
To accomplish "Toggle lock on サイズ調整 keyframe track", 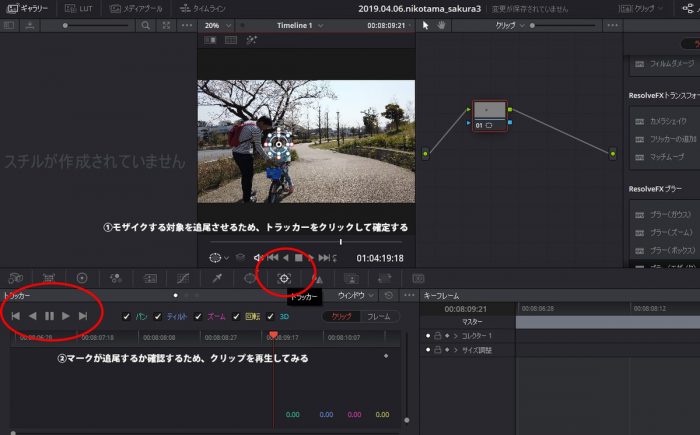I will coord(438,350).
